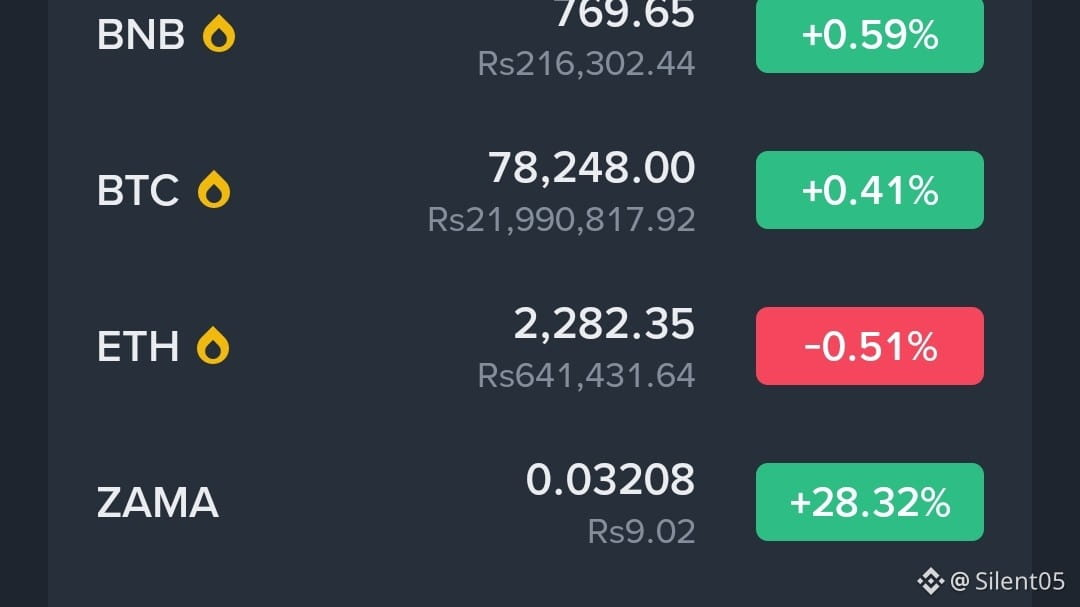Select BNB rupee value Rs216,302.44
This screenshot has width=1080, height=607.
point(586,63)
